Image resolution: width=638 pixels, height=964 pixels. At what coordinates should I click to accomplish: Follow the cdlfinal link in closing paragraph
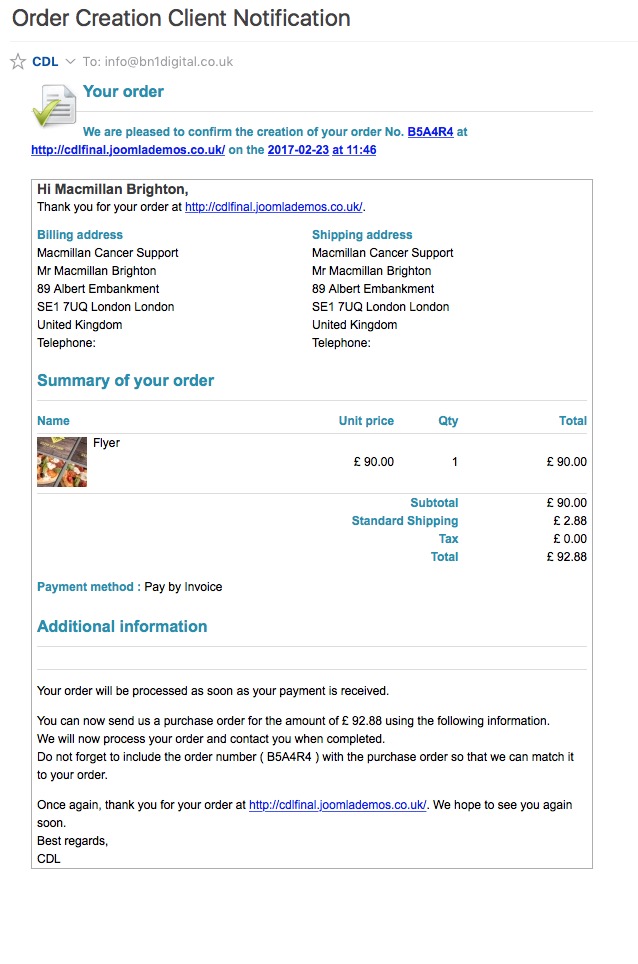click(x=338, y=805)
